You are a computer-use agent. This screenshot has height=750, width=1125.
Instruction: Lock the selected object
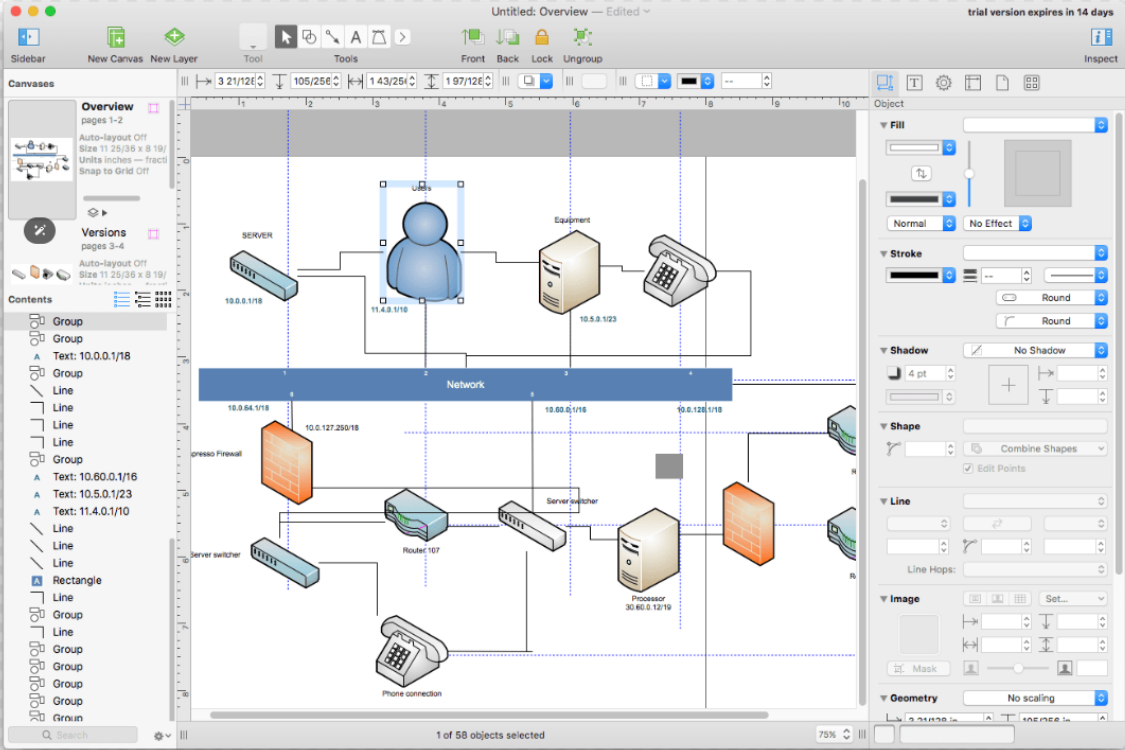click(542, 39)
